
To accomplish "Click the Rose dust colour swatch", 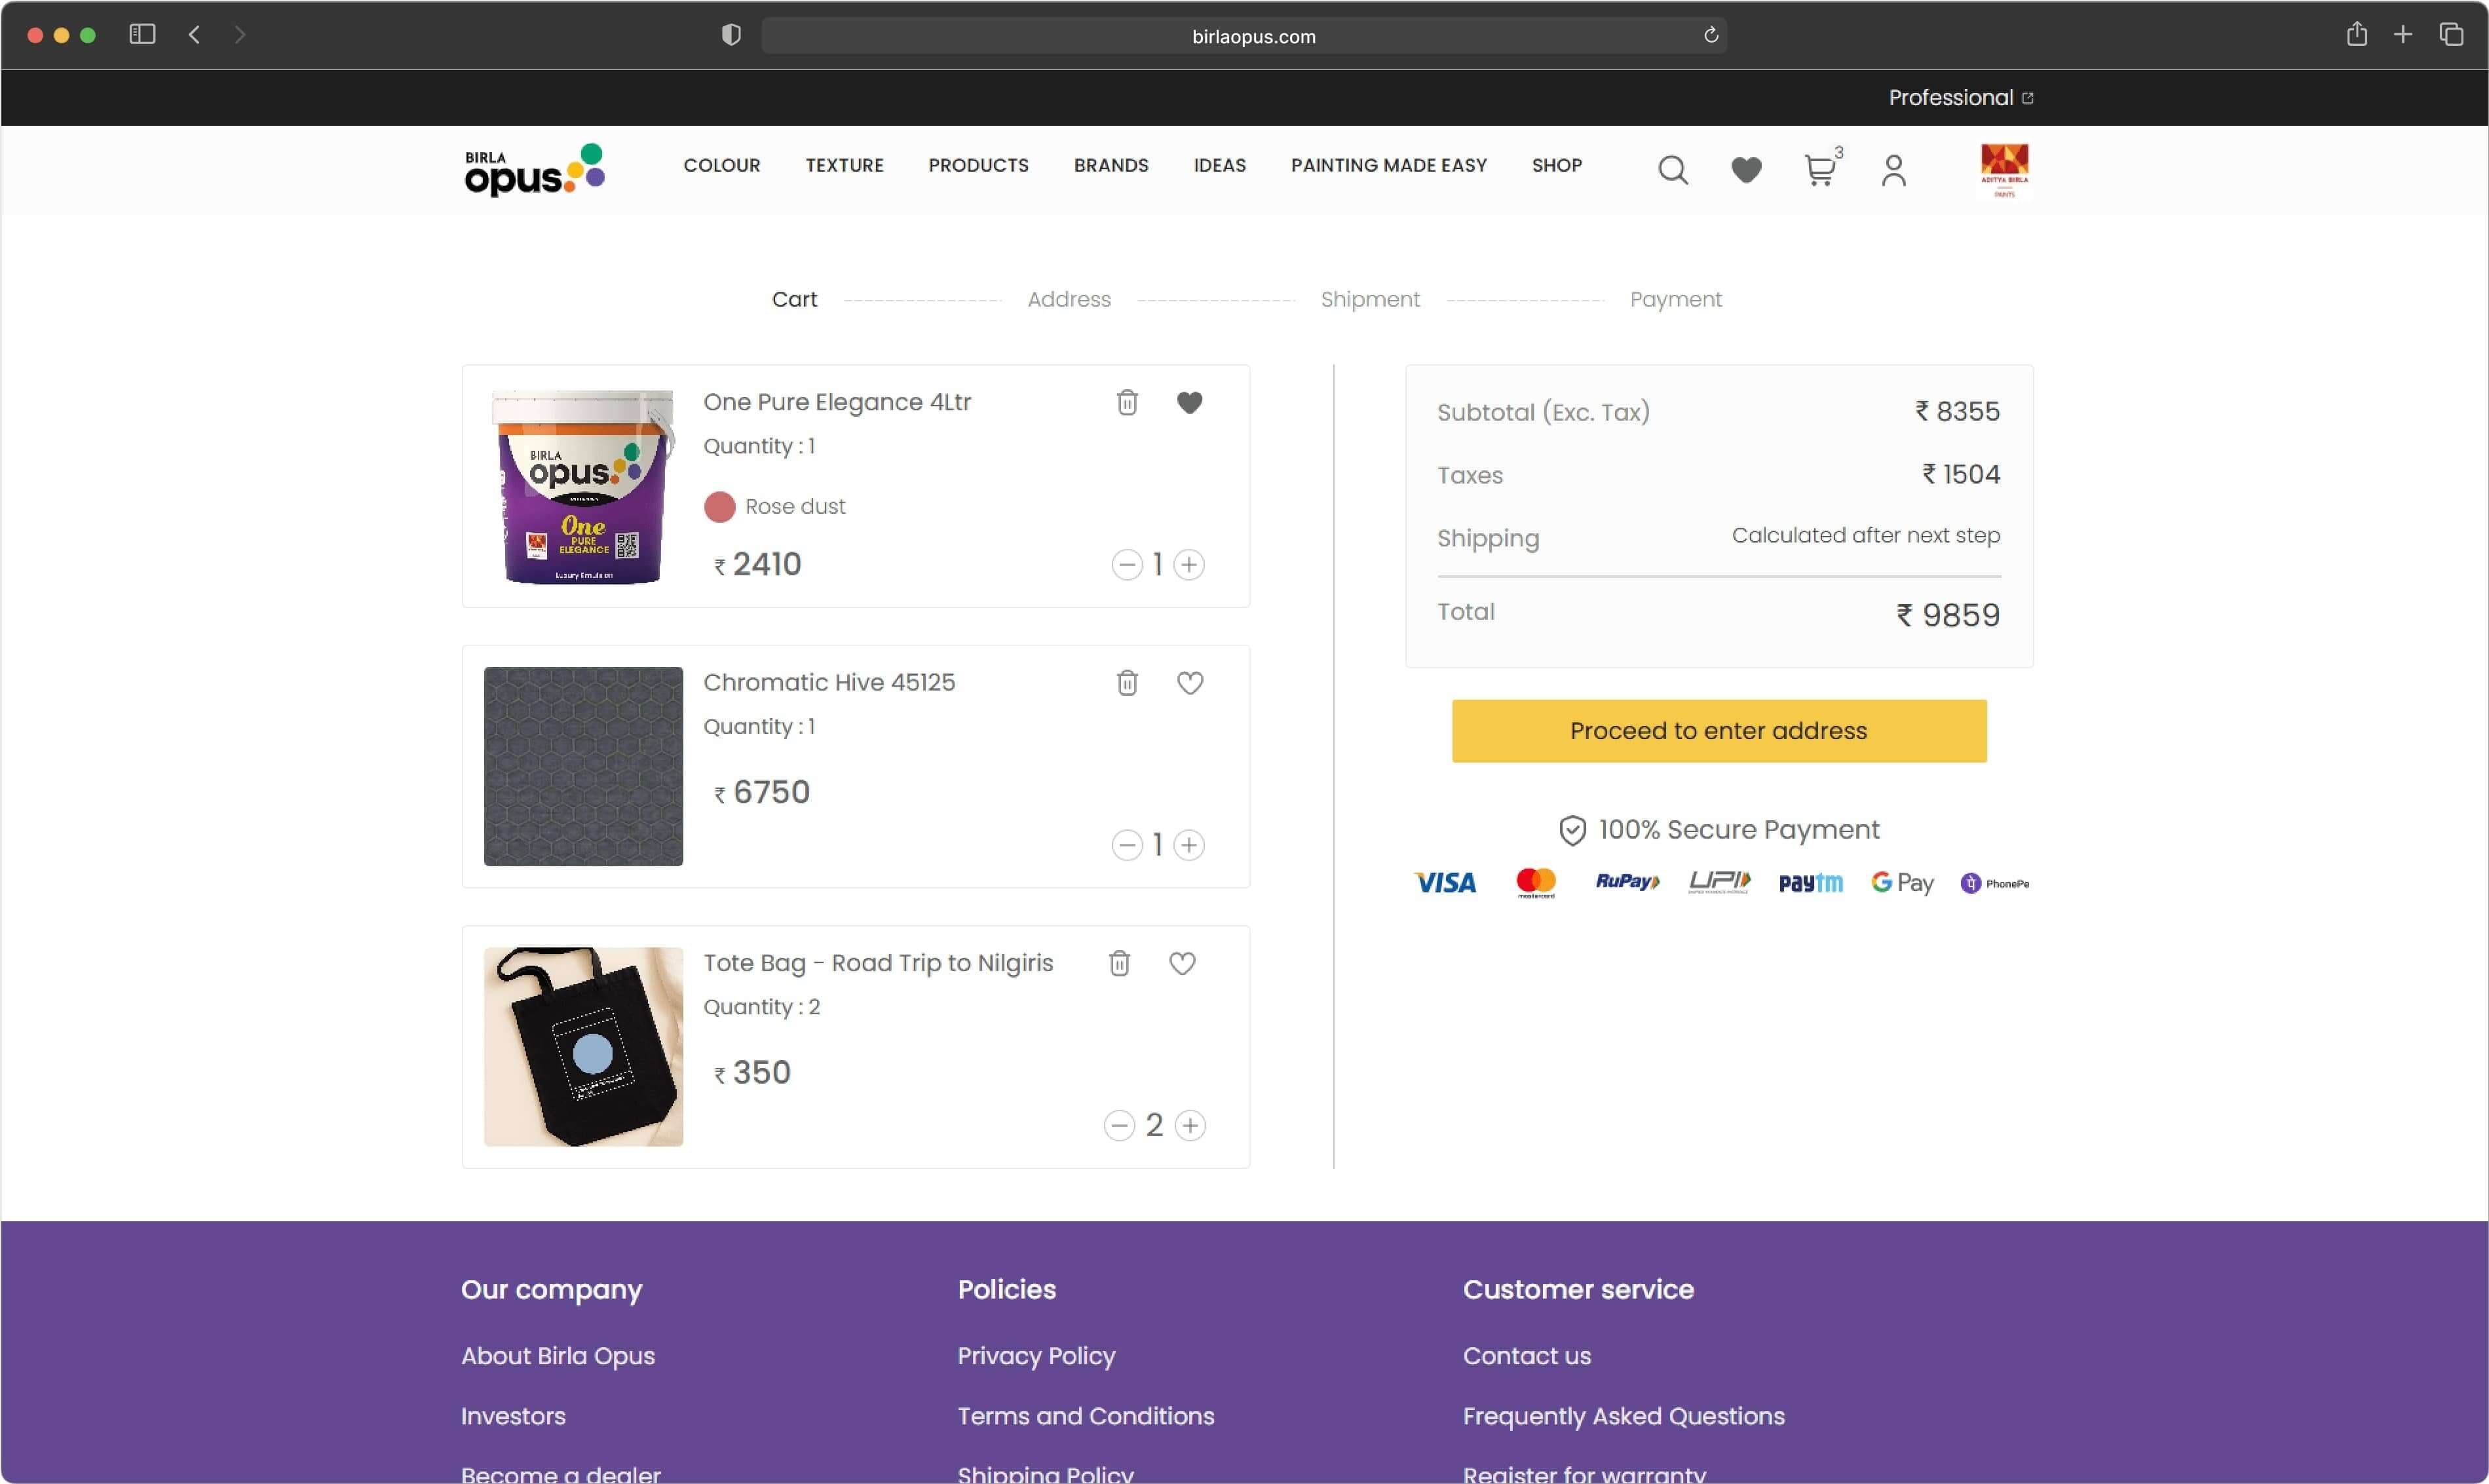I will pyautogui.click(x=719, y=507).
